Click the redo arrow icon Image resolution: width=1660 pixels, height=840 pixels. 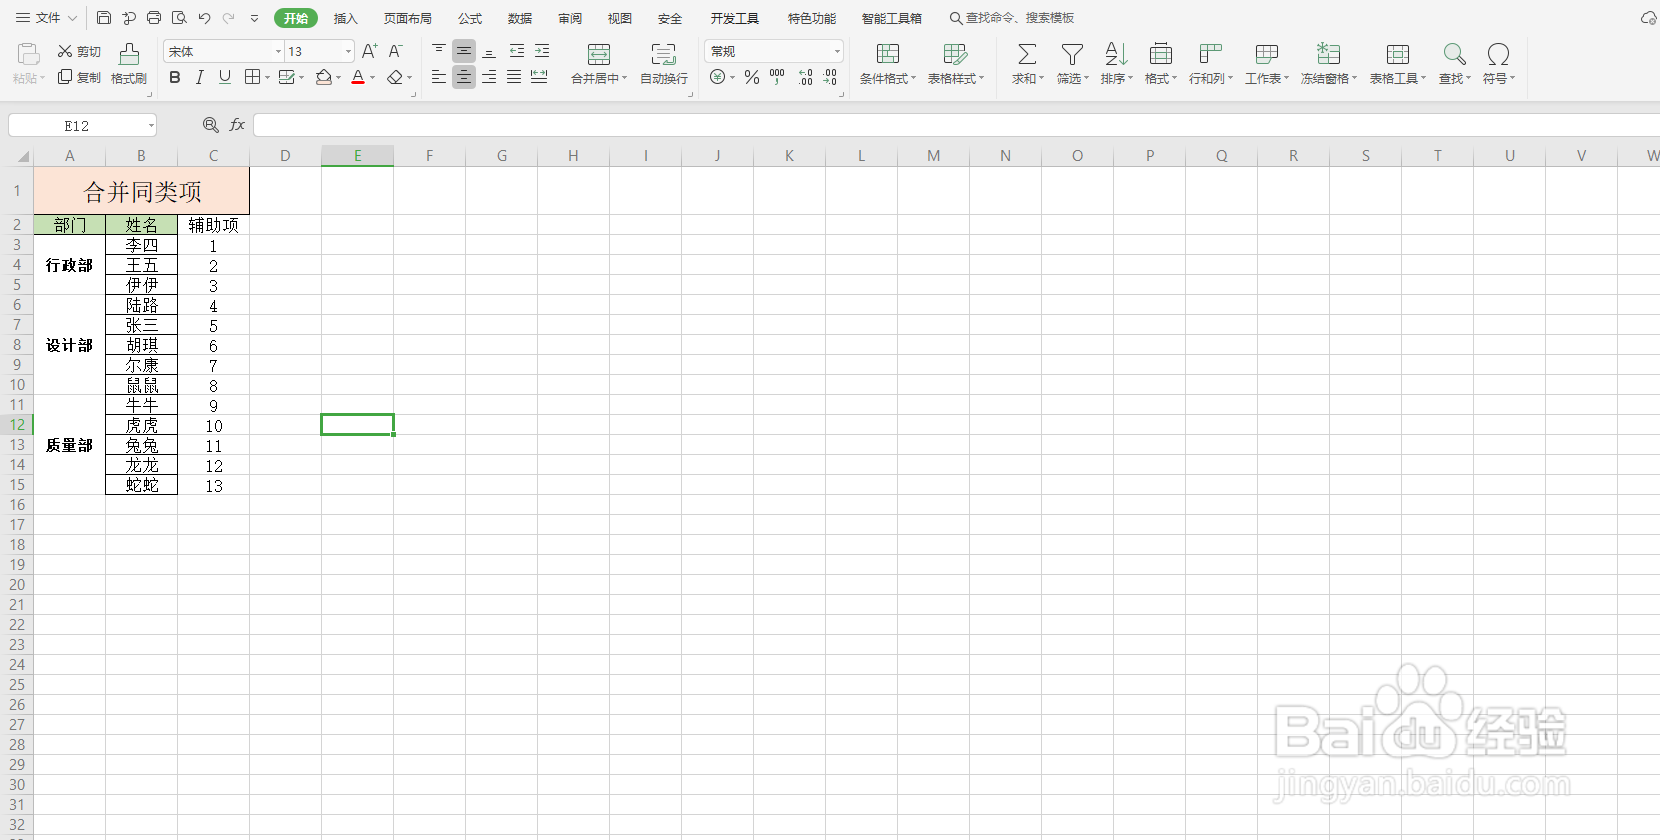229,18
